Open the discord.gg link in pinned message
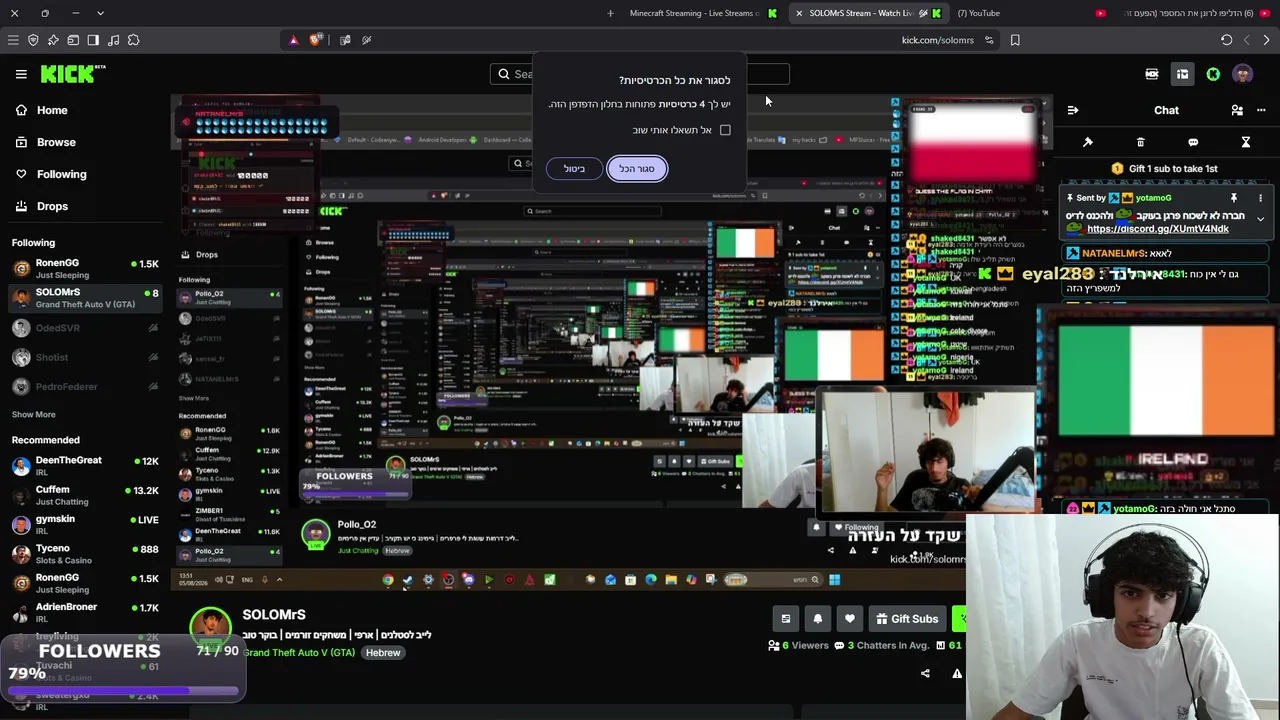Image resolution: width=1280 pixels, height=720 pixels. point(1158,229)
